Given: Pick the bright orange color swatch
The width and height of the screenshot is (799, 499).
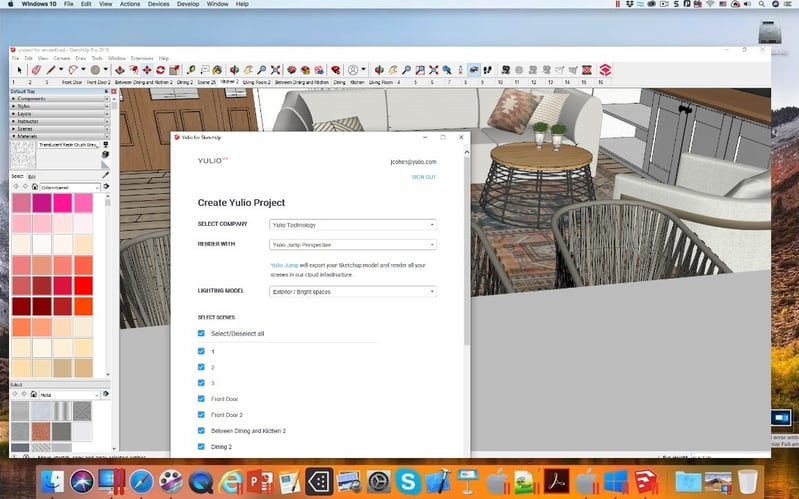Looking at the screenshot, I should click(x=83, y=306).
